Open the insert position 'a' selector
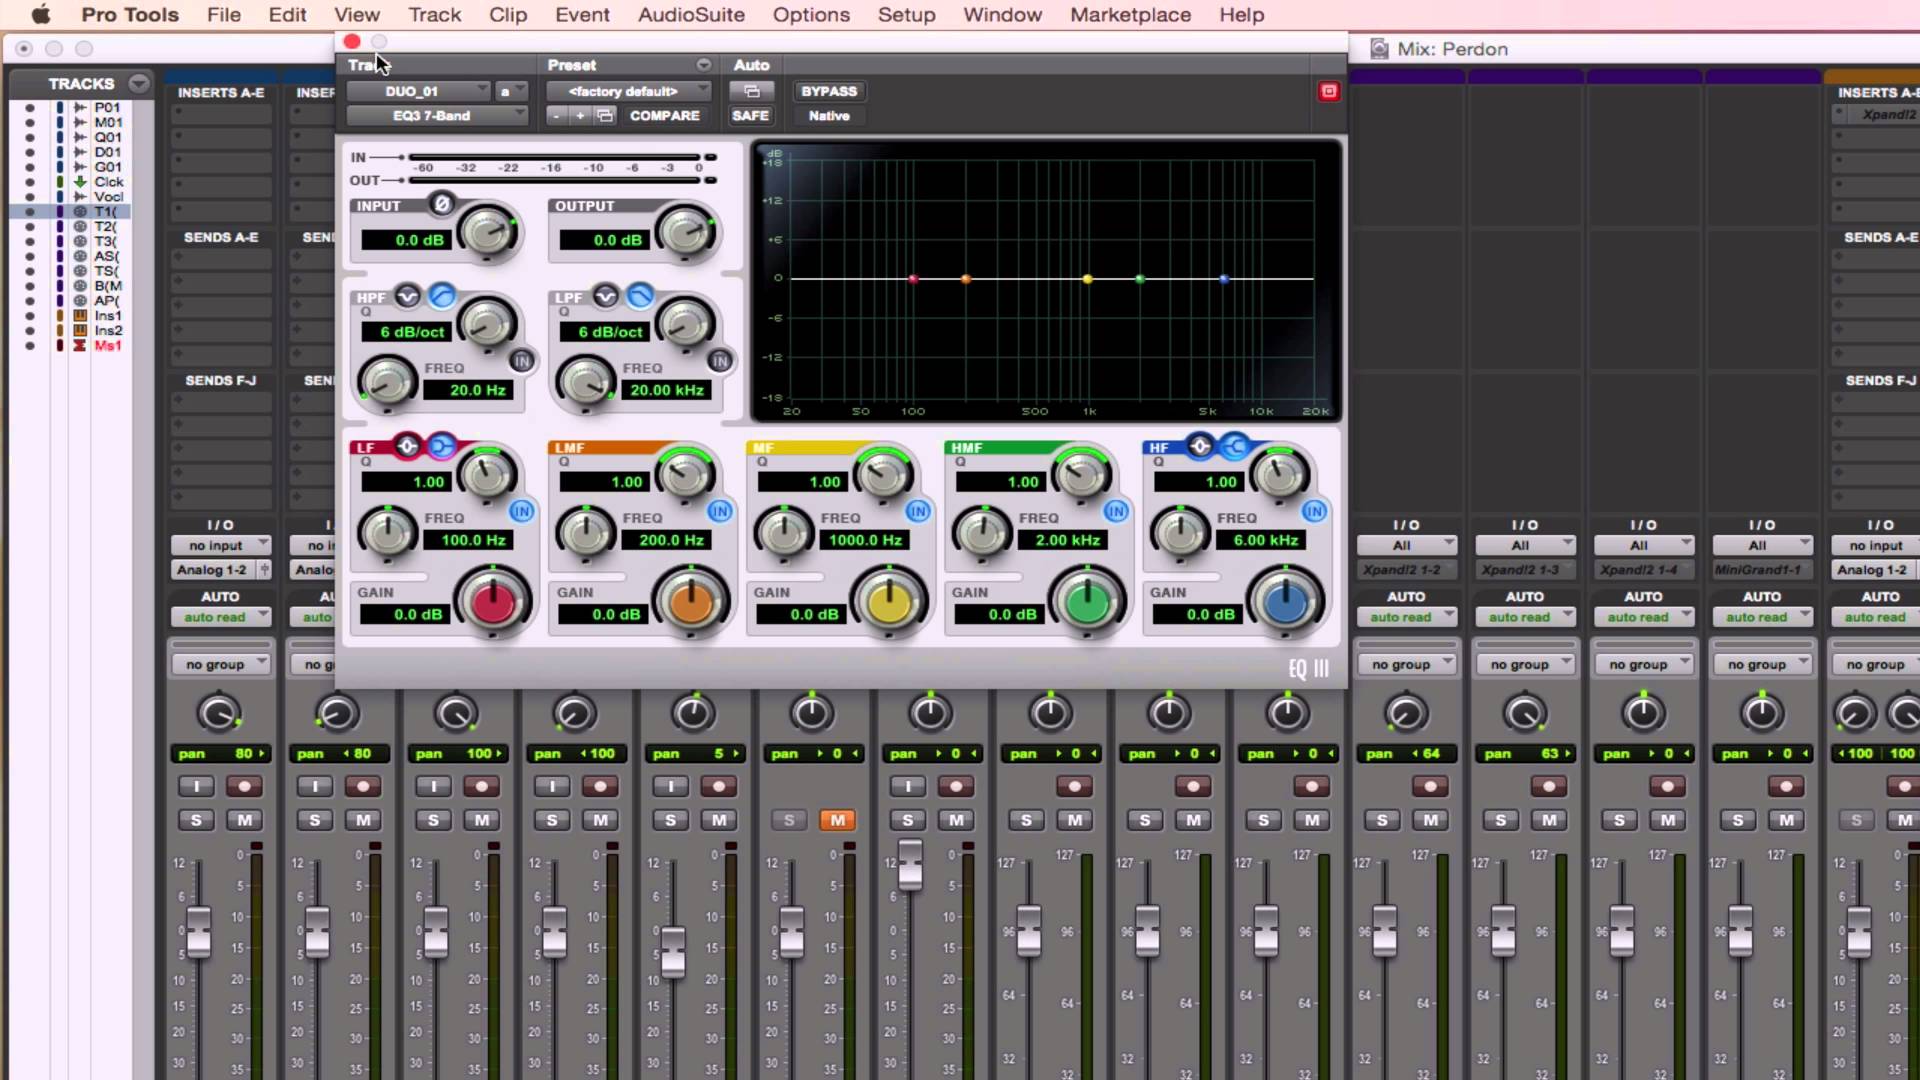1920x1080 pixels. (511, 91)
